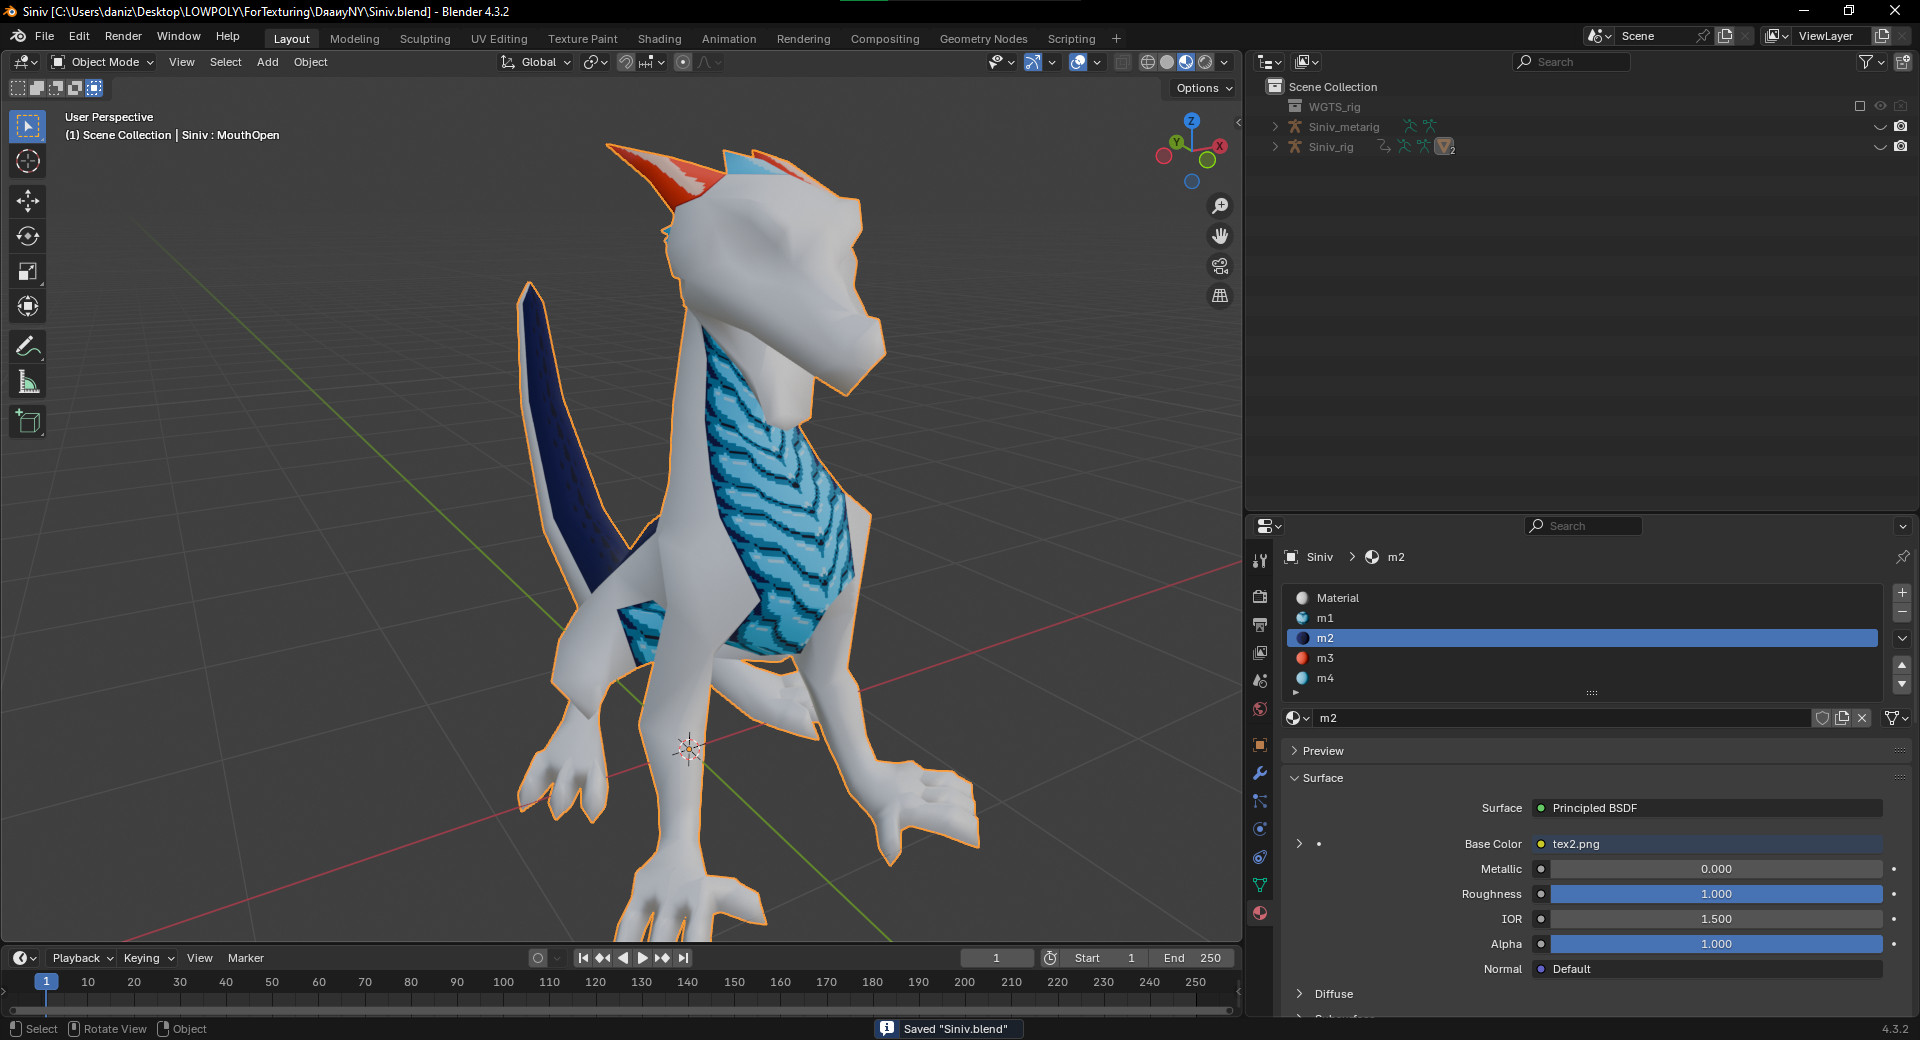The image size is (1920, 1040).
Task: Switch to the Shading workspace tab
Action: 659,39
